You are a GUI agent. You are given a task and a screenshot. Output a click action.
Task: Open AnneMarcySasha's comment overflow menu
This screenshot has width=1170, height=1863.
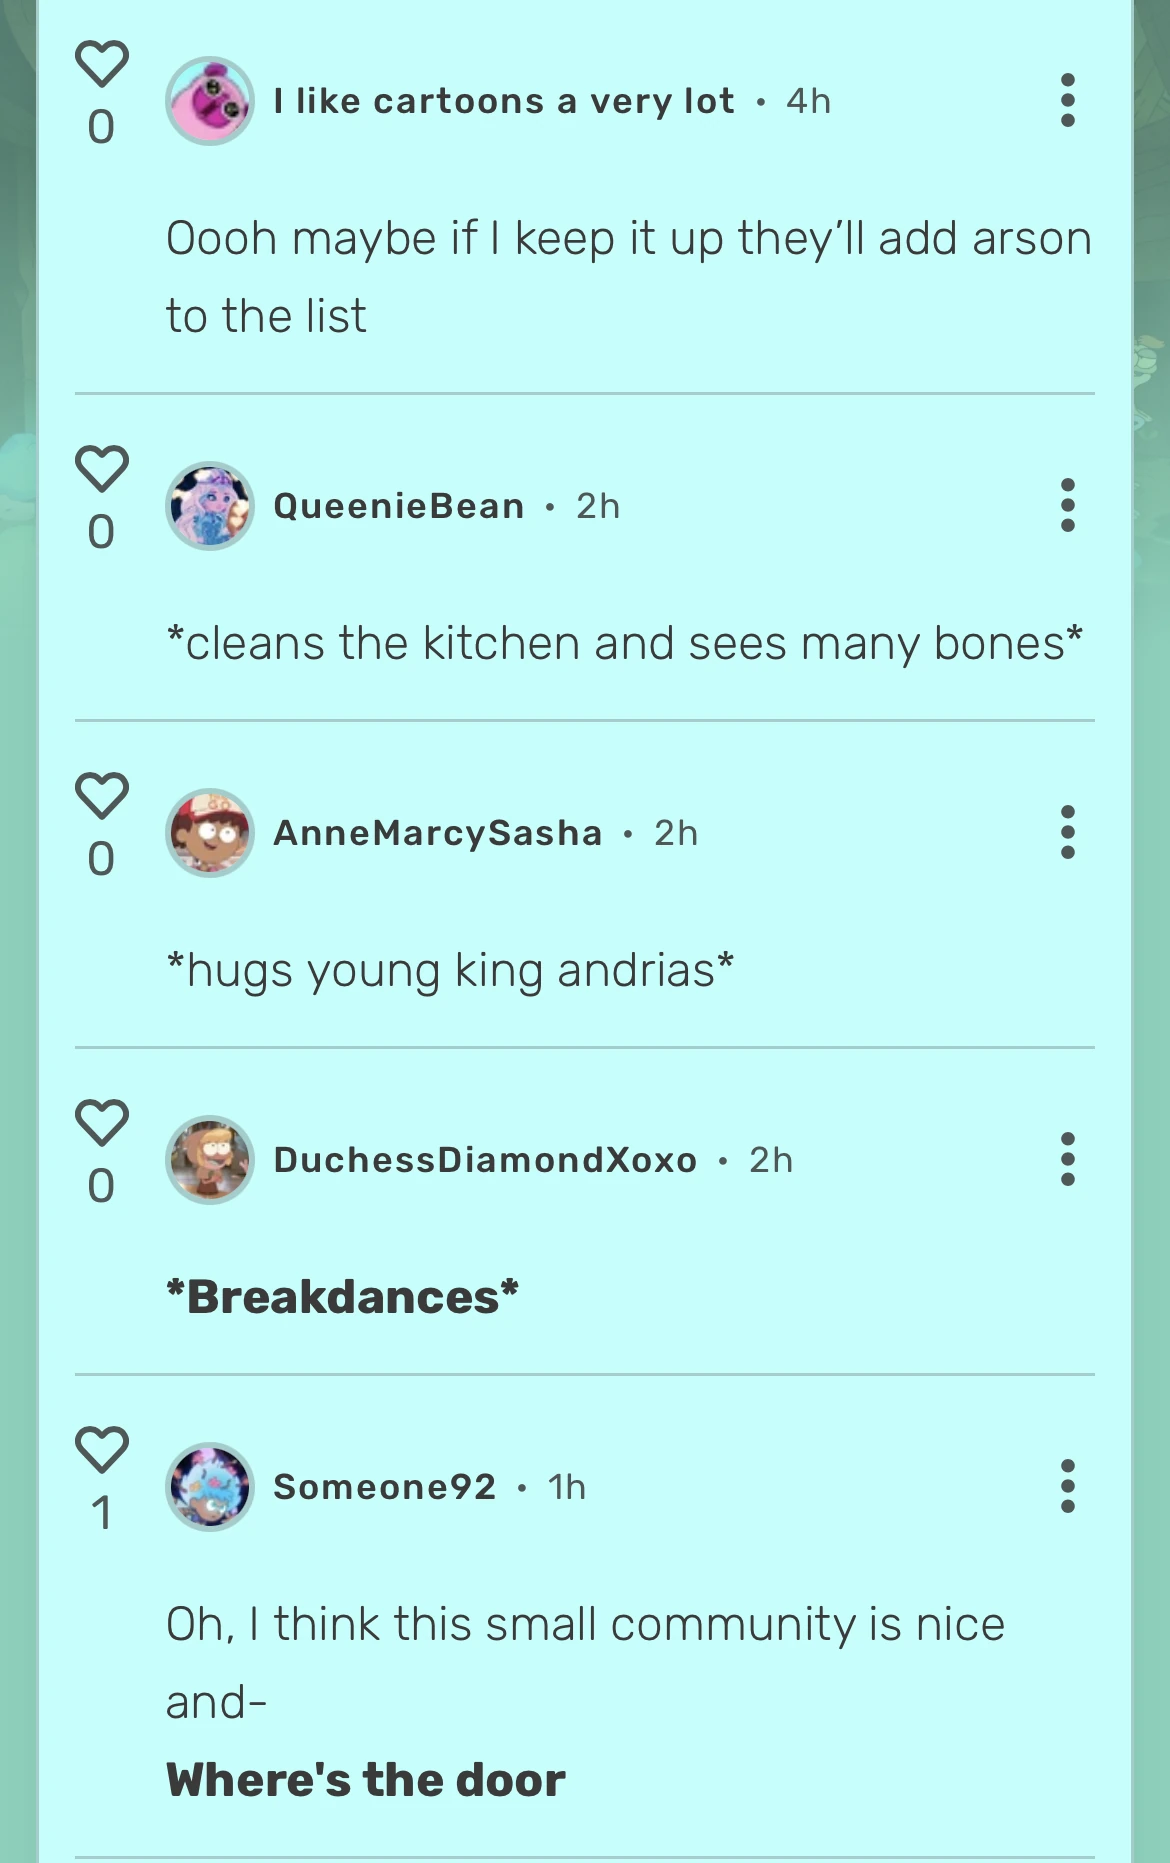tap(1066, 832)
